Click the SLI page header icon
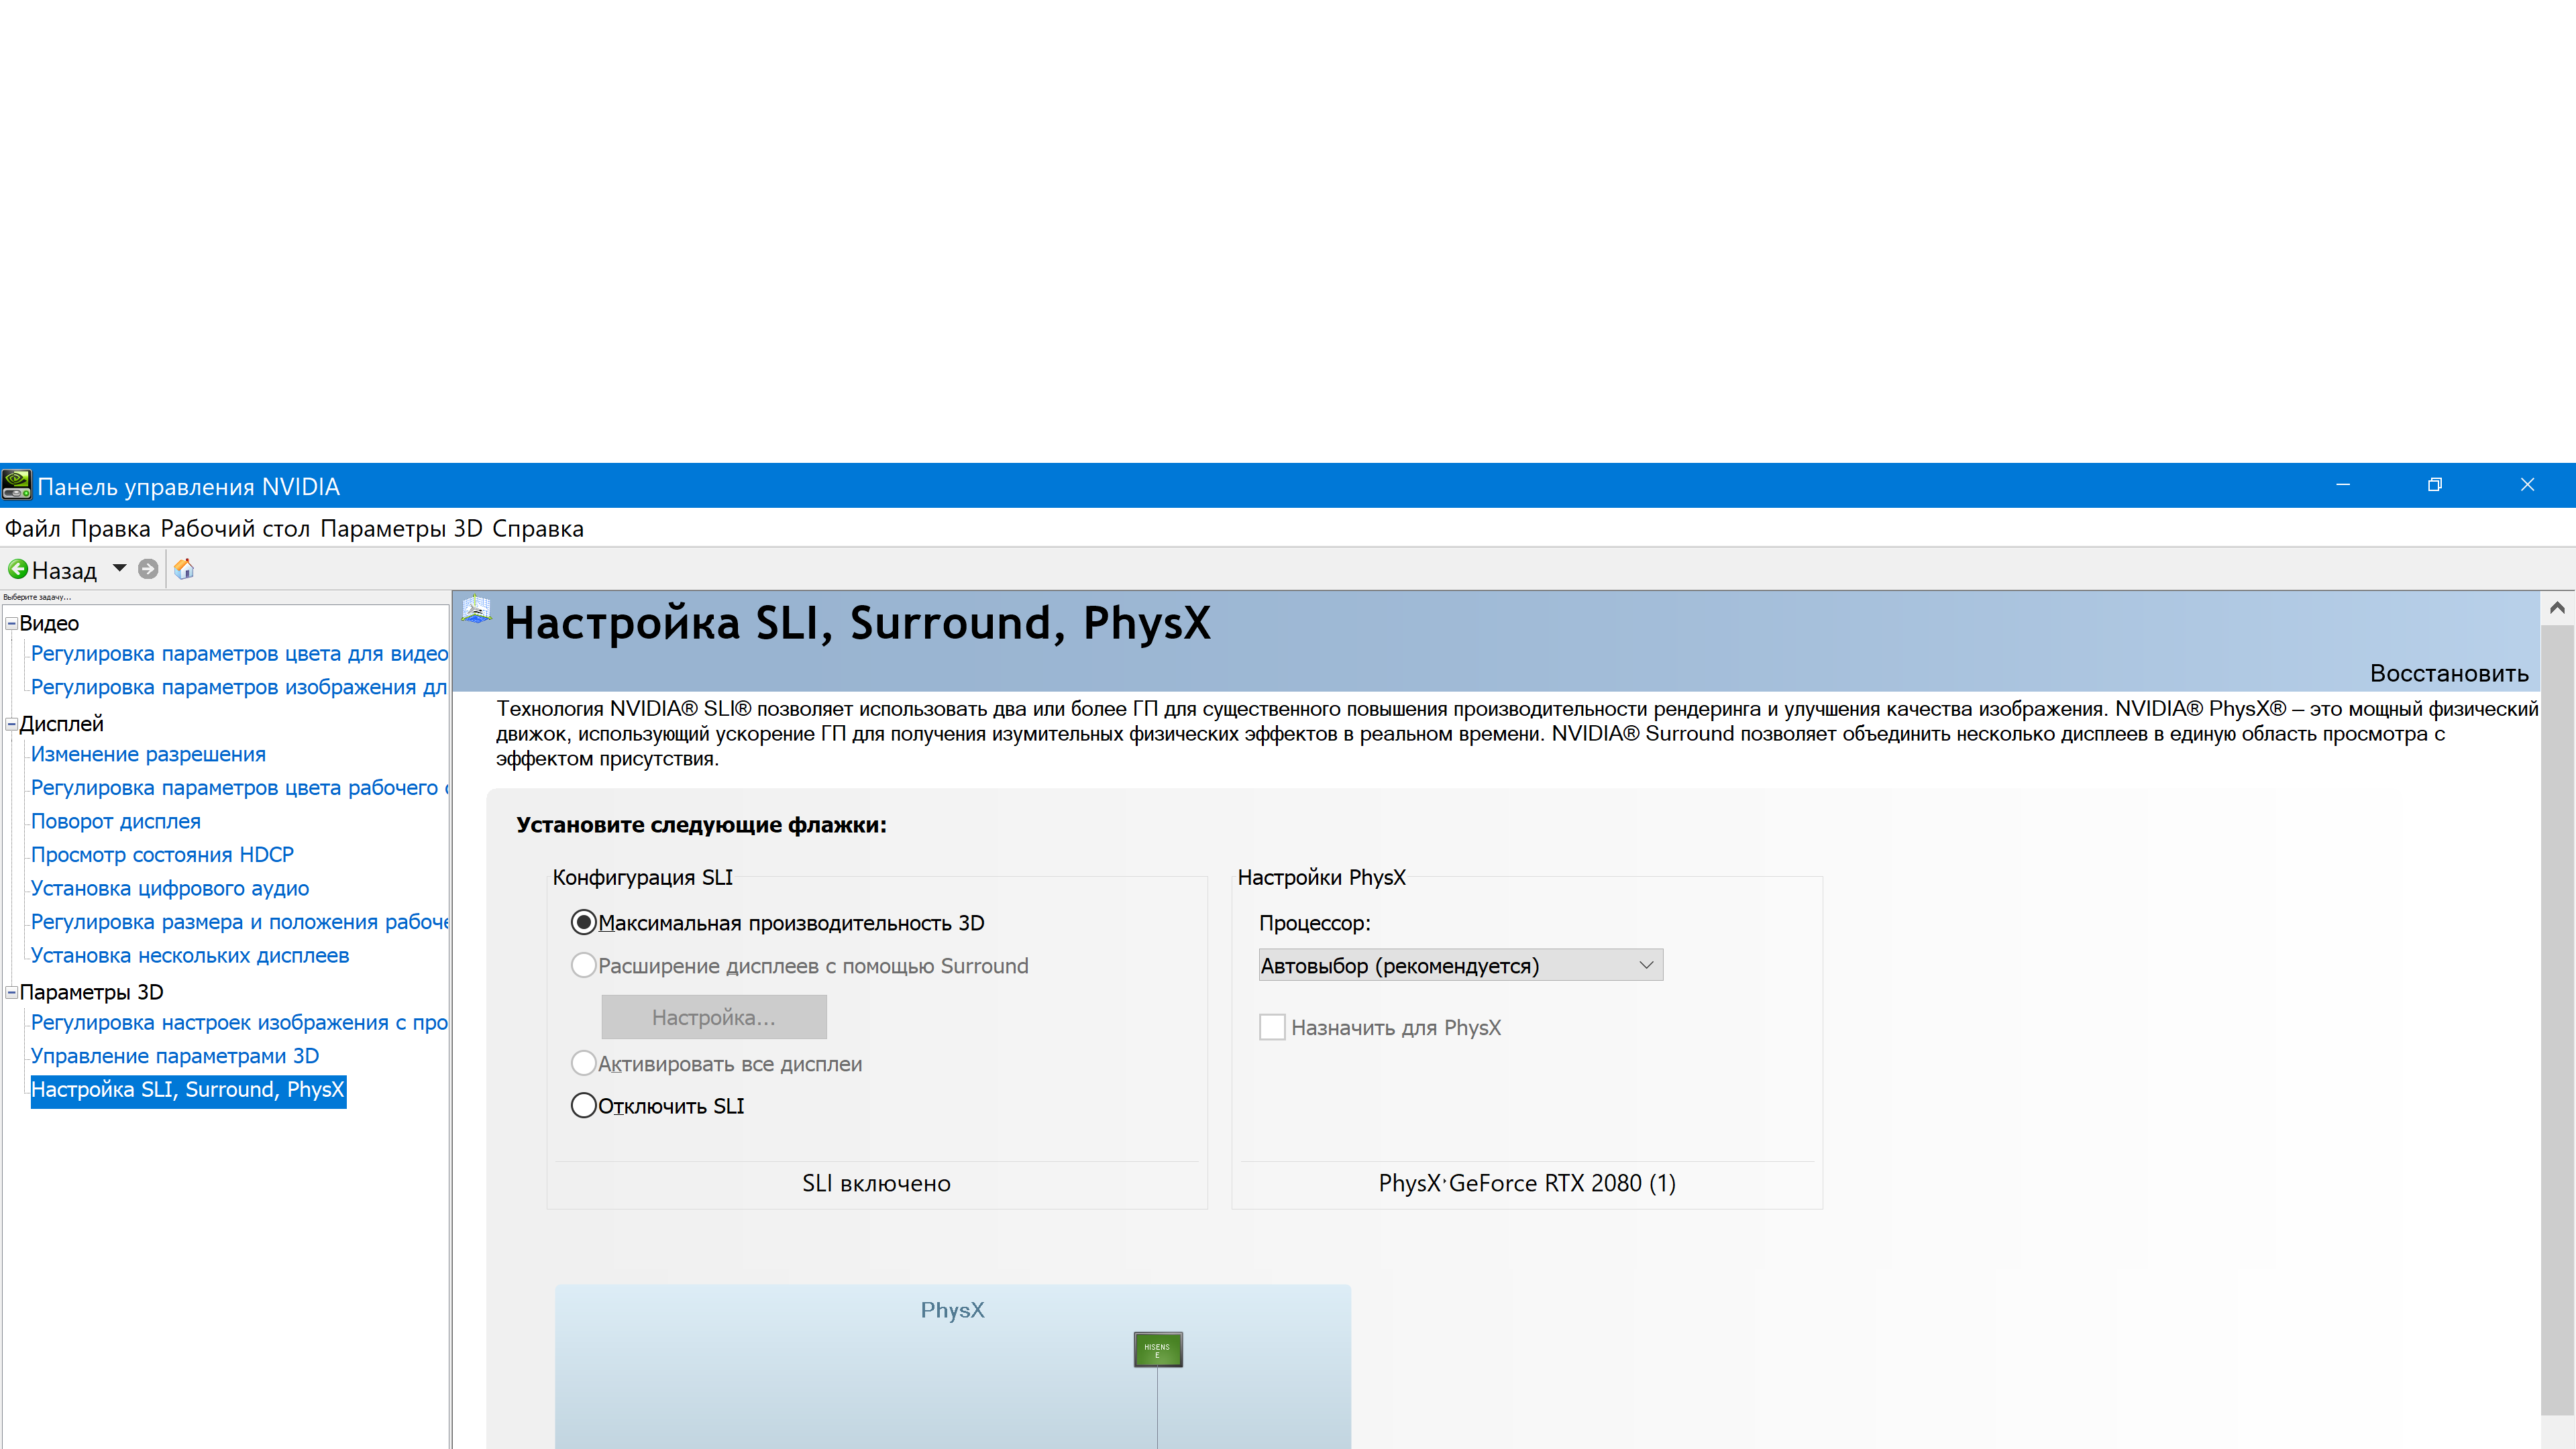Screen dimensions: 2576x1449 point(477,609)
